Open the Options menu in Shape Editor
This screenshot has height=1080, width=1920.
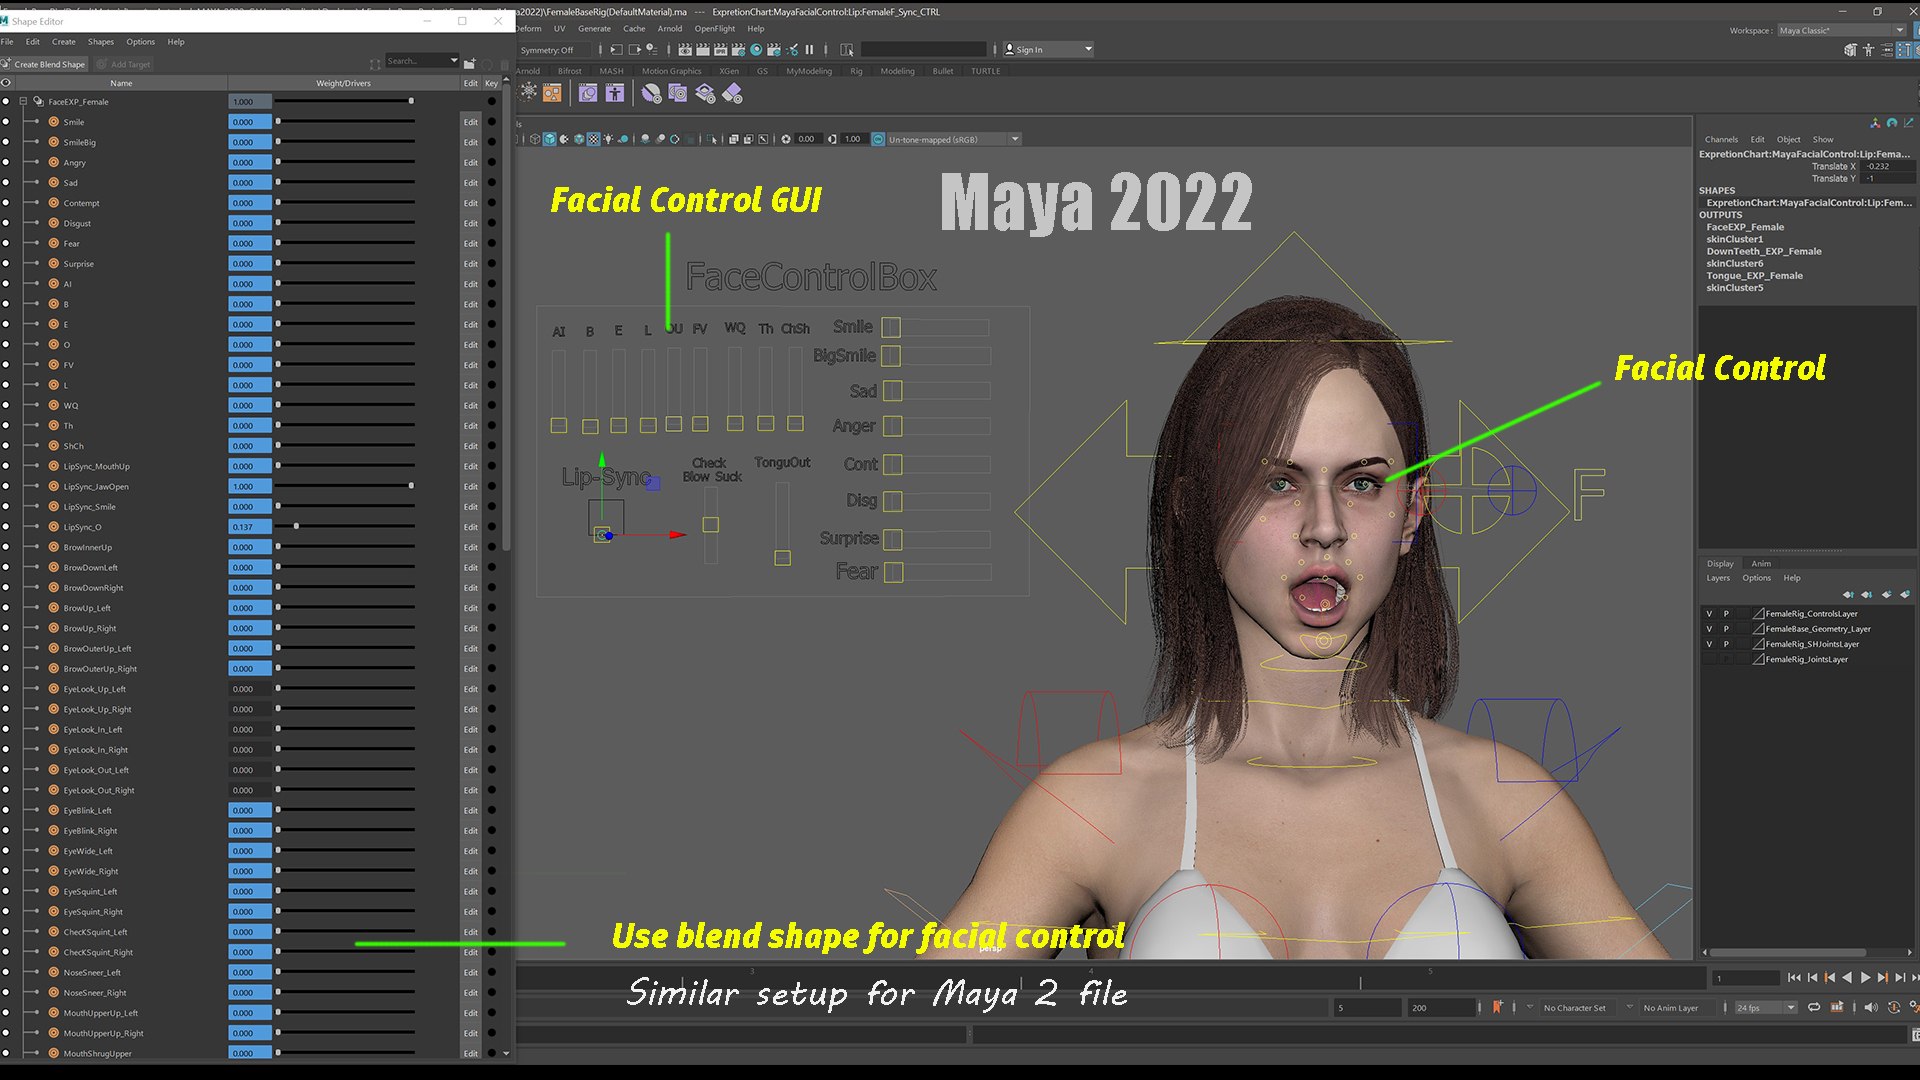click(x=140, y=42)
